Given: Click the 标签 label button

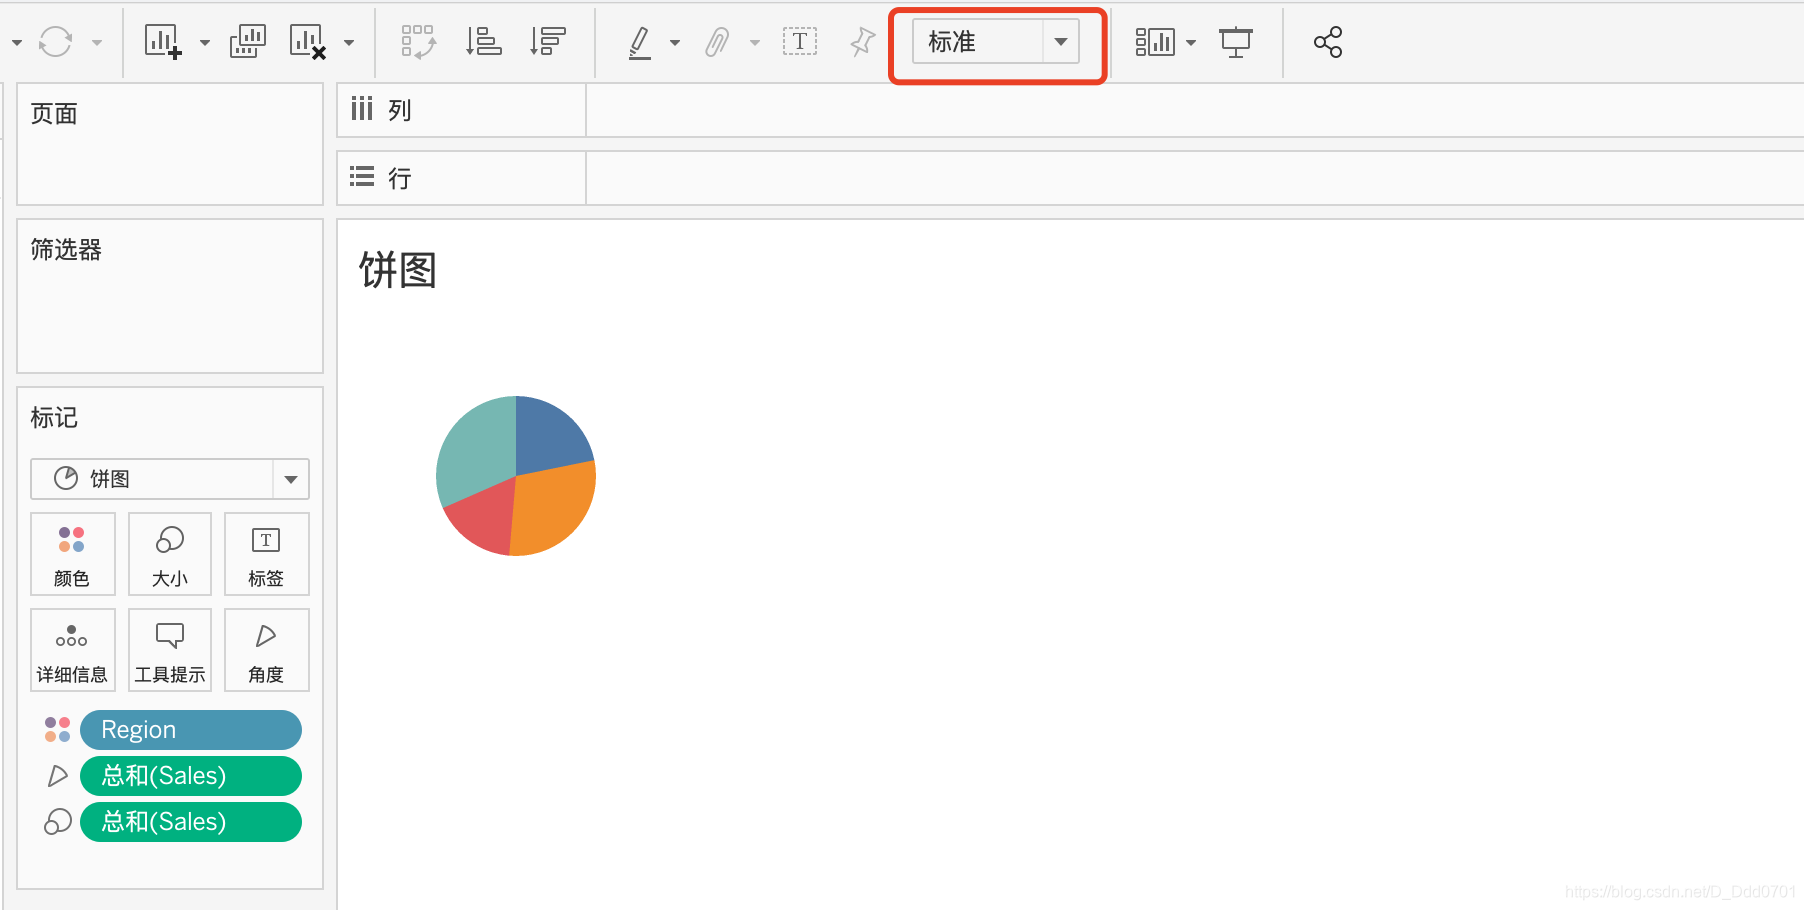Looking at the screenshot, I should (x=267, y=554).
